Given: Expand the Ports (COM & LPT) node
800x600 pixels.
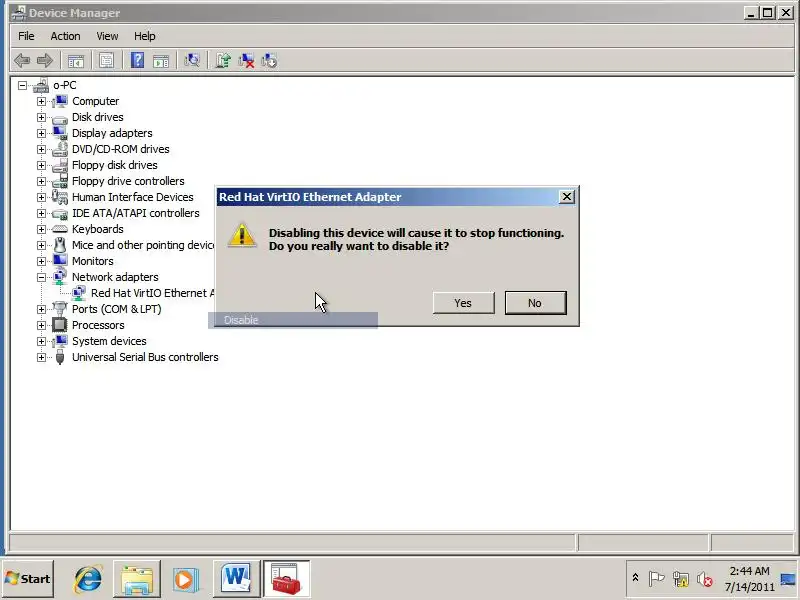Looking at the screenshot, I should coord(41,309).
